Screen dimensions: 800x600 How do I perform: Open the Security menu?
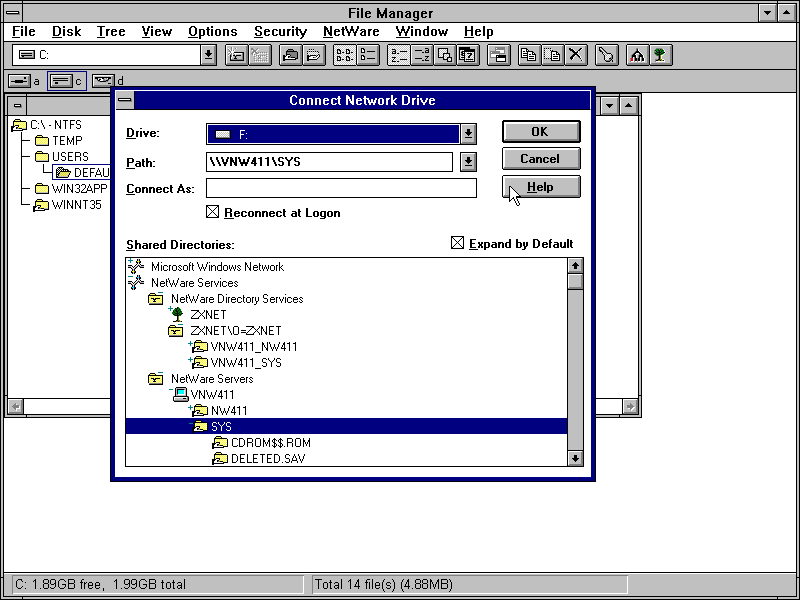coord(281,32)
